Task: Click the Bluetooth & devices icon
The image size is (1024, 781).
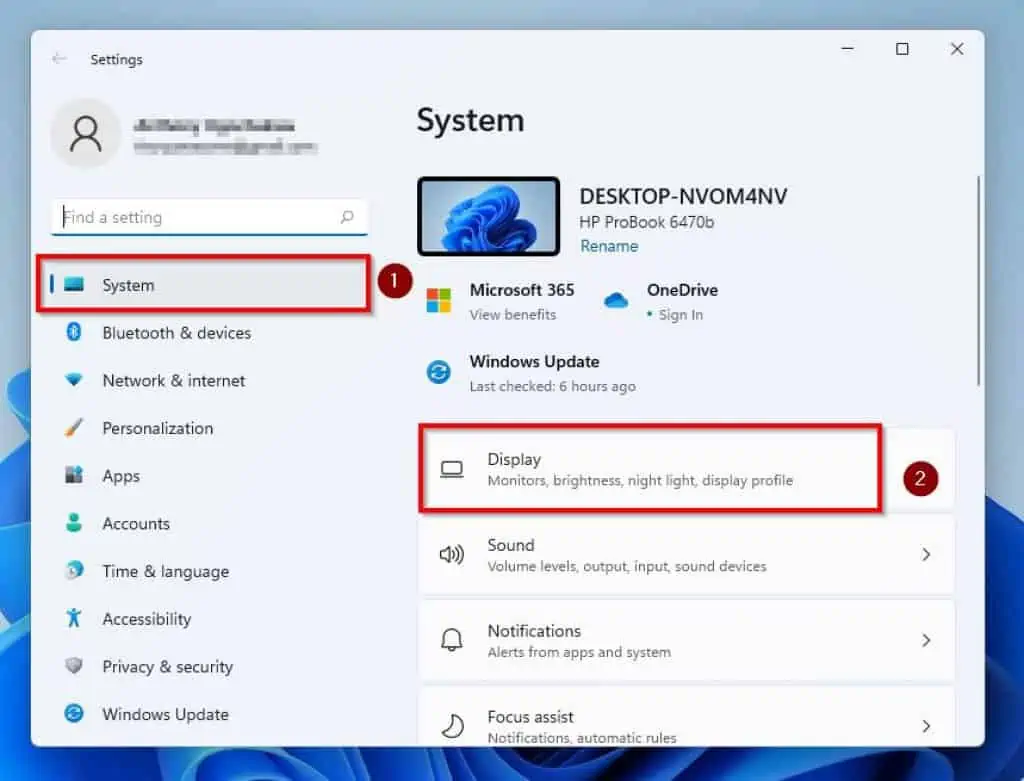Action: coord(73,332)
